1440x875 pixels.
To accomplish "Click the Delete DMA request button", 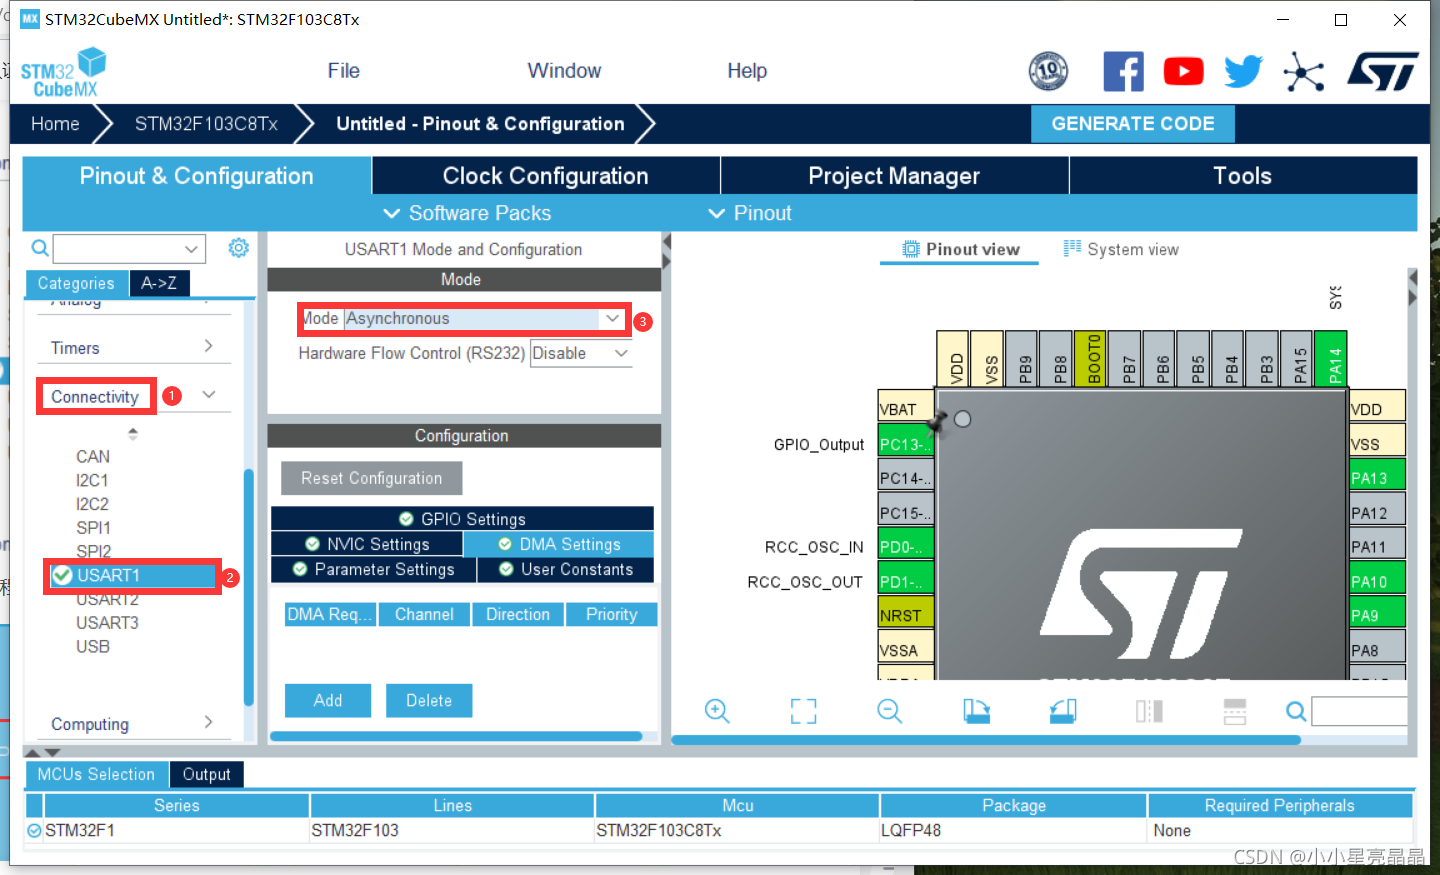I will pos(429,701).
